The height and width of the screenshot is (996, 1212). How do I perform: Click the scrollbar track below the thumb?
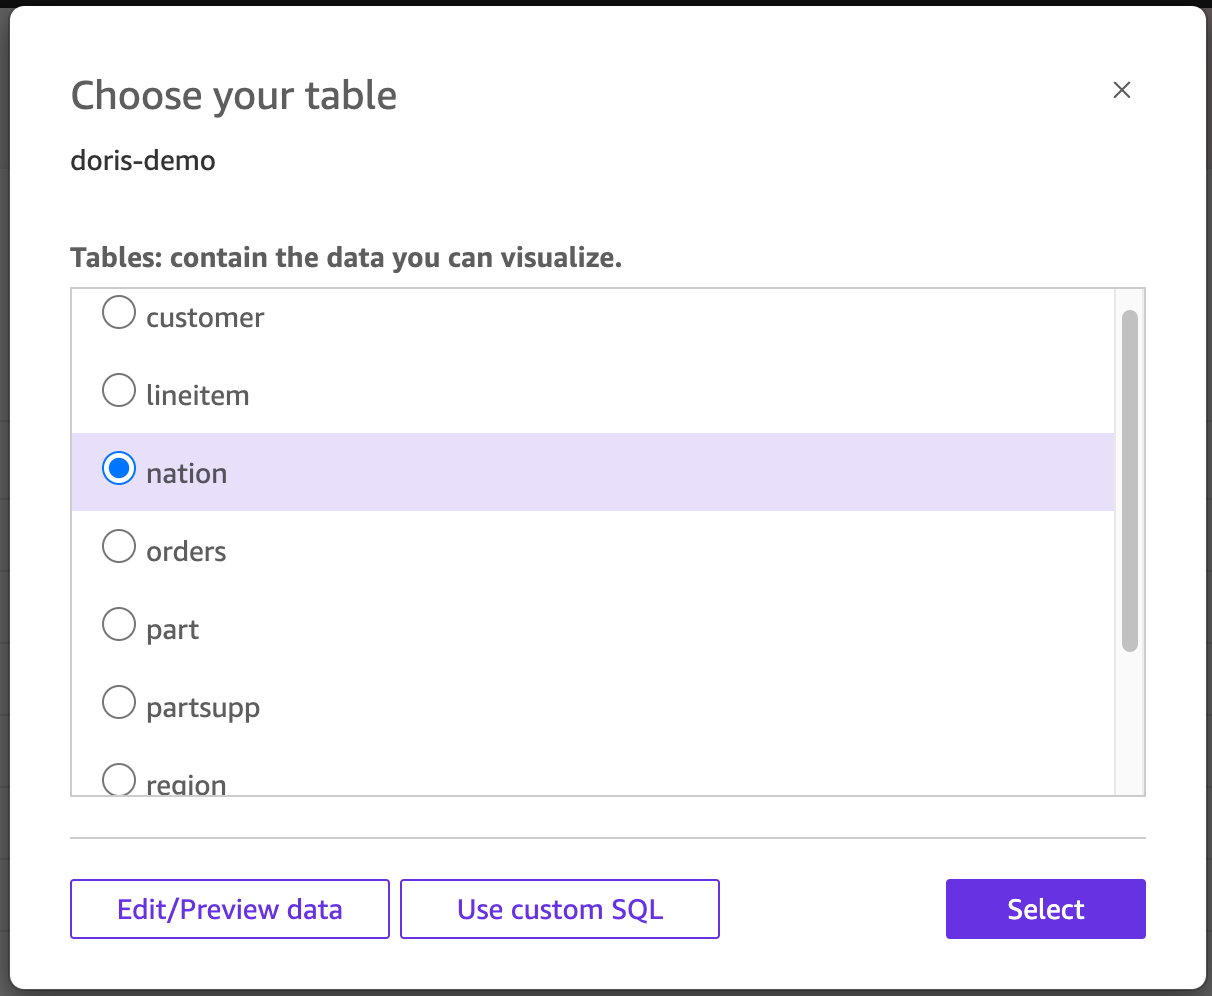1129,730
